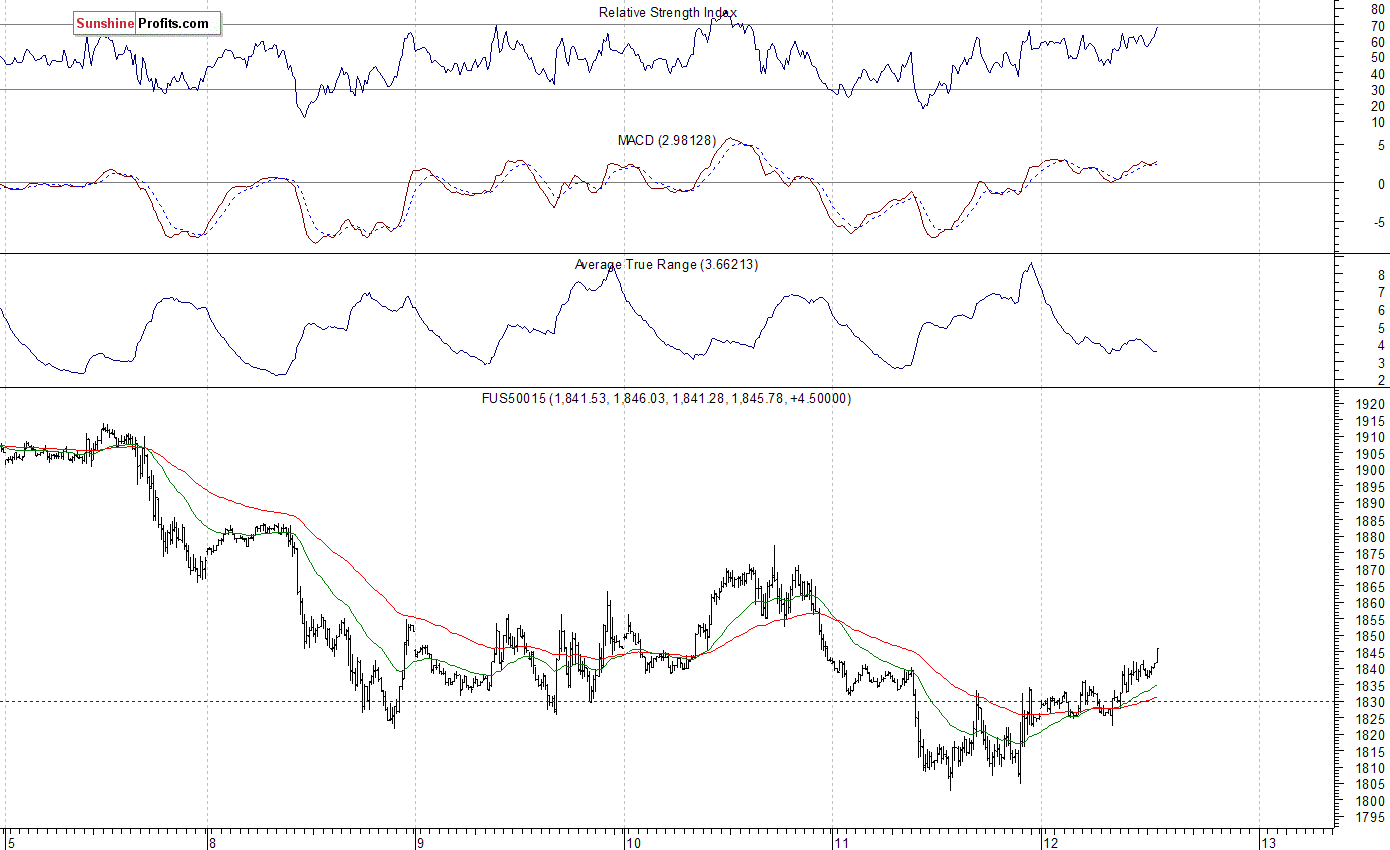Click the 1920 price axis value
Screen dimensions: 1390x850
[1369, 404]
